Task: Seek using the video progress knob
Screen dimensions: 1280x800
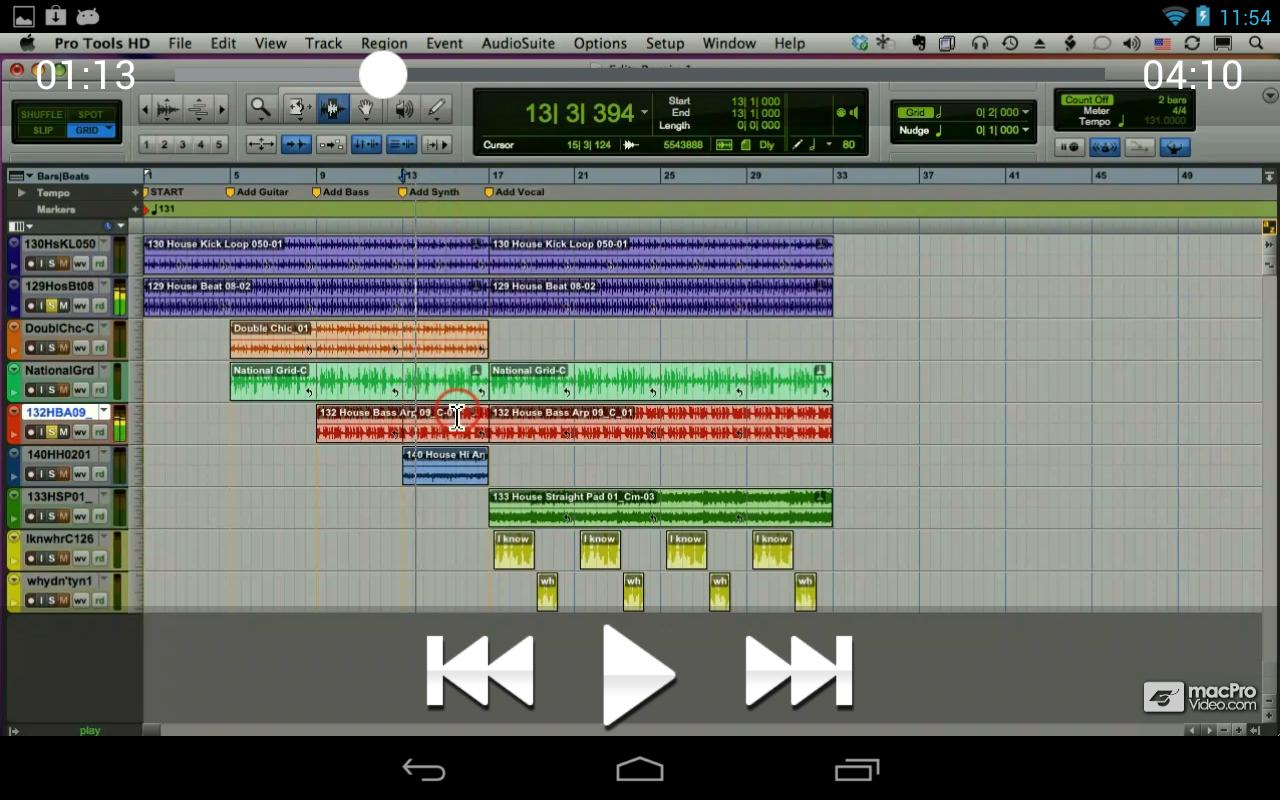Action: point(383,75)
